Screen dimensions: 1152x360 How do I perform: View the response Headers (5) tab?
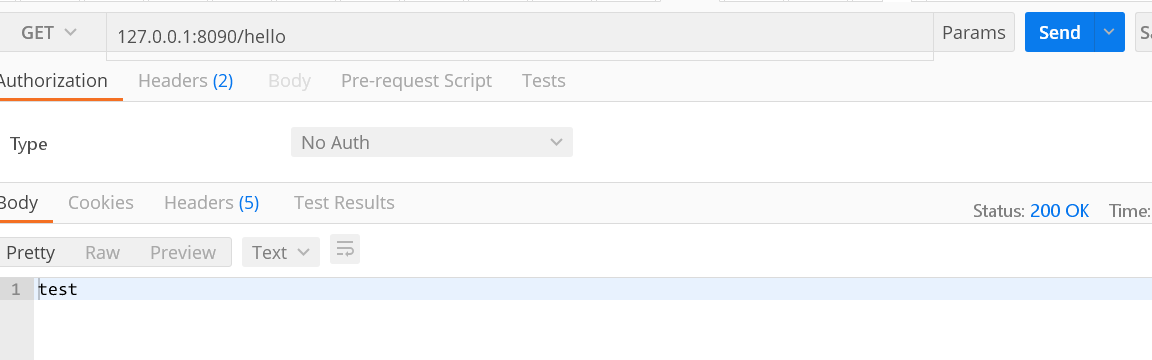(212, 203)
